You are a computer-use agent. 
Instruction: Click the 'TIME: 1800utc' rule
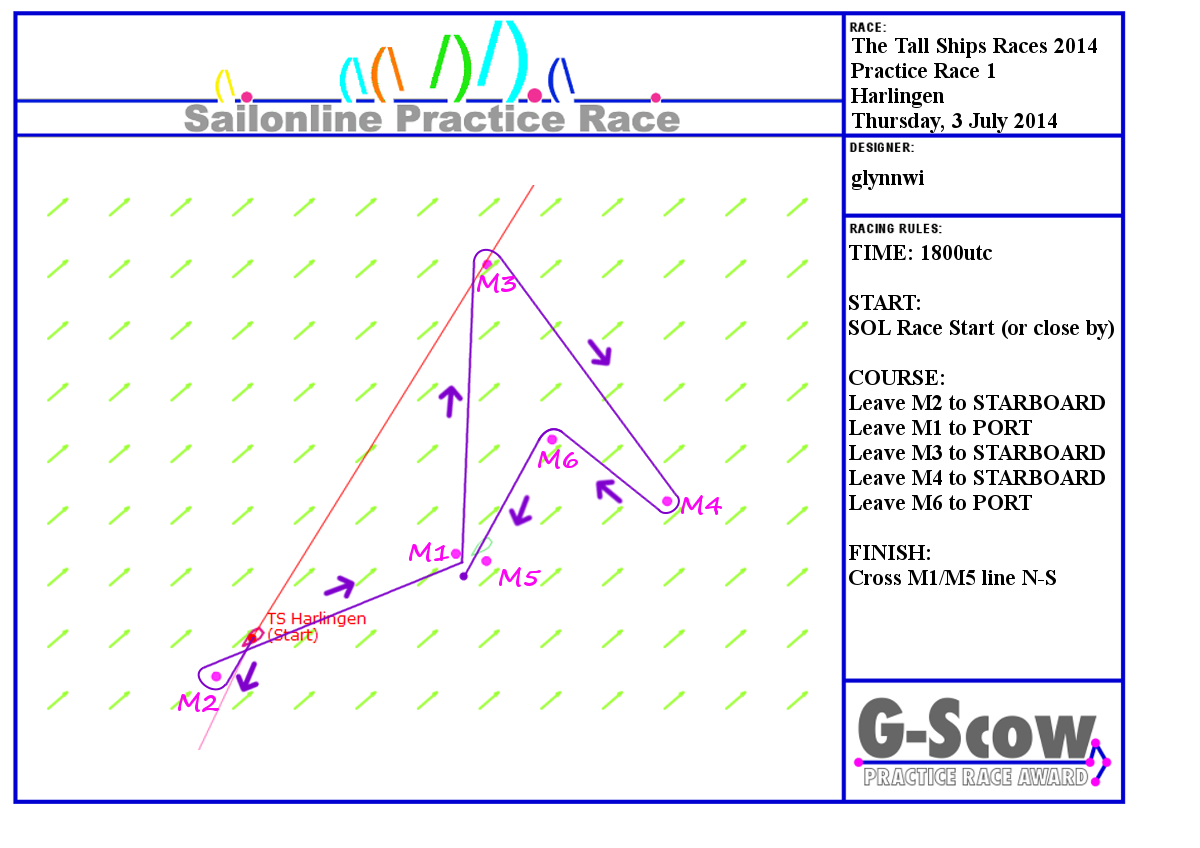(920, 253)
